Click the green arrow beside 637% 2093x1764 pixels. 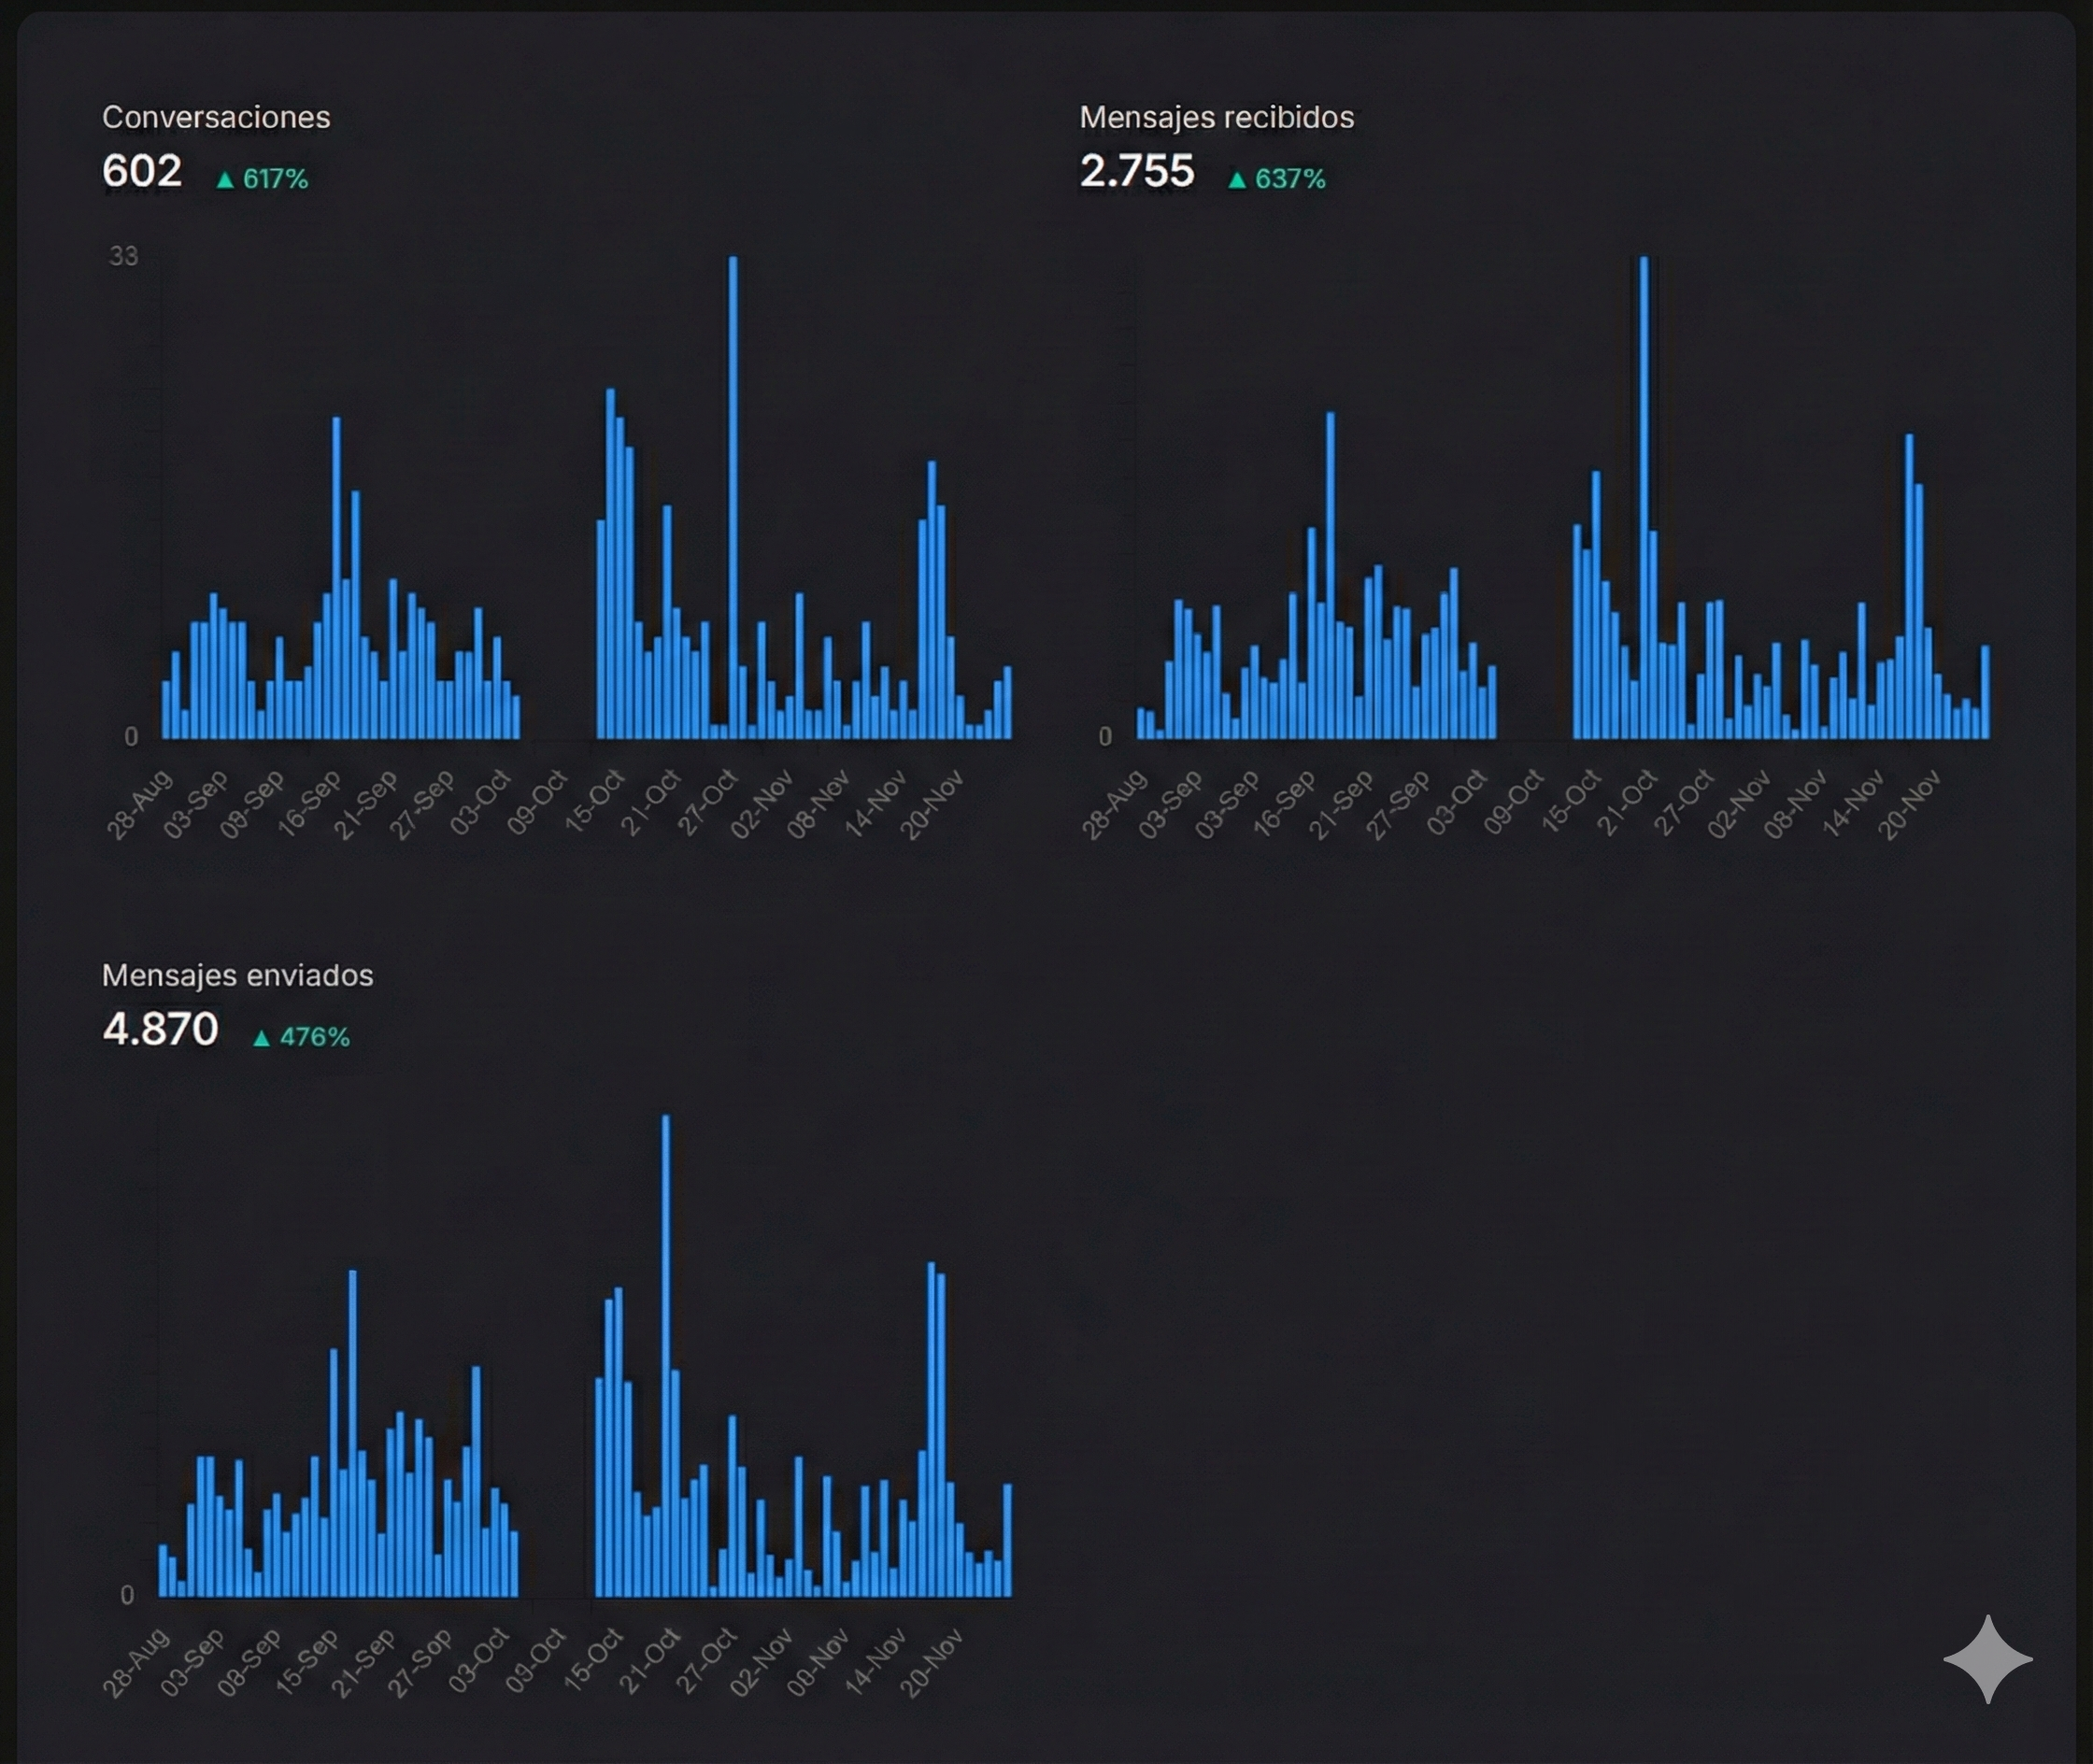pyautogui.click(x=1237, y=180)
